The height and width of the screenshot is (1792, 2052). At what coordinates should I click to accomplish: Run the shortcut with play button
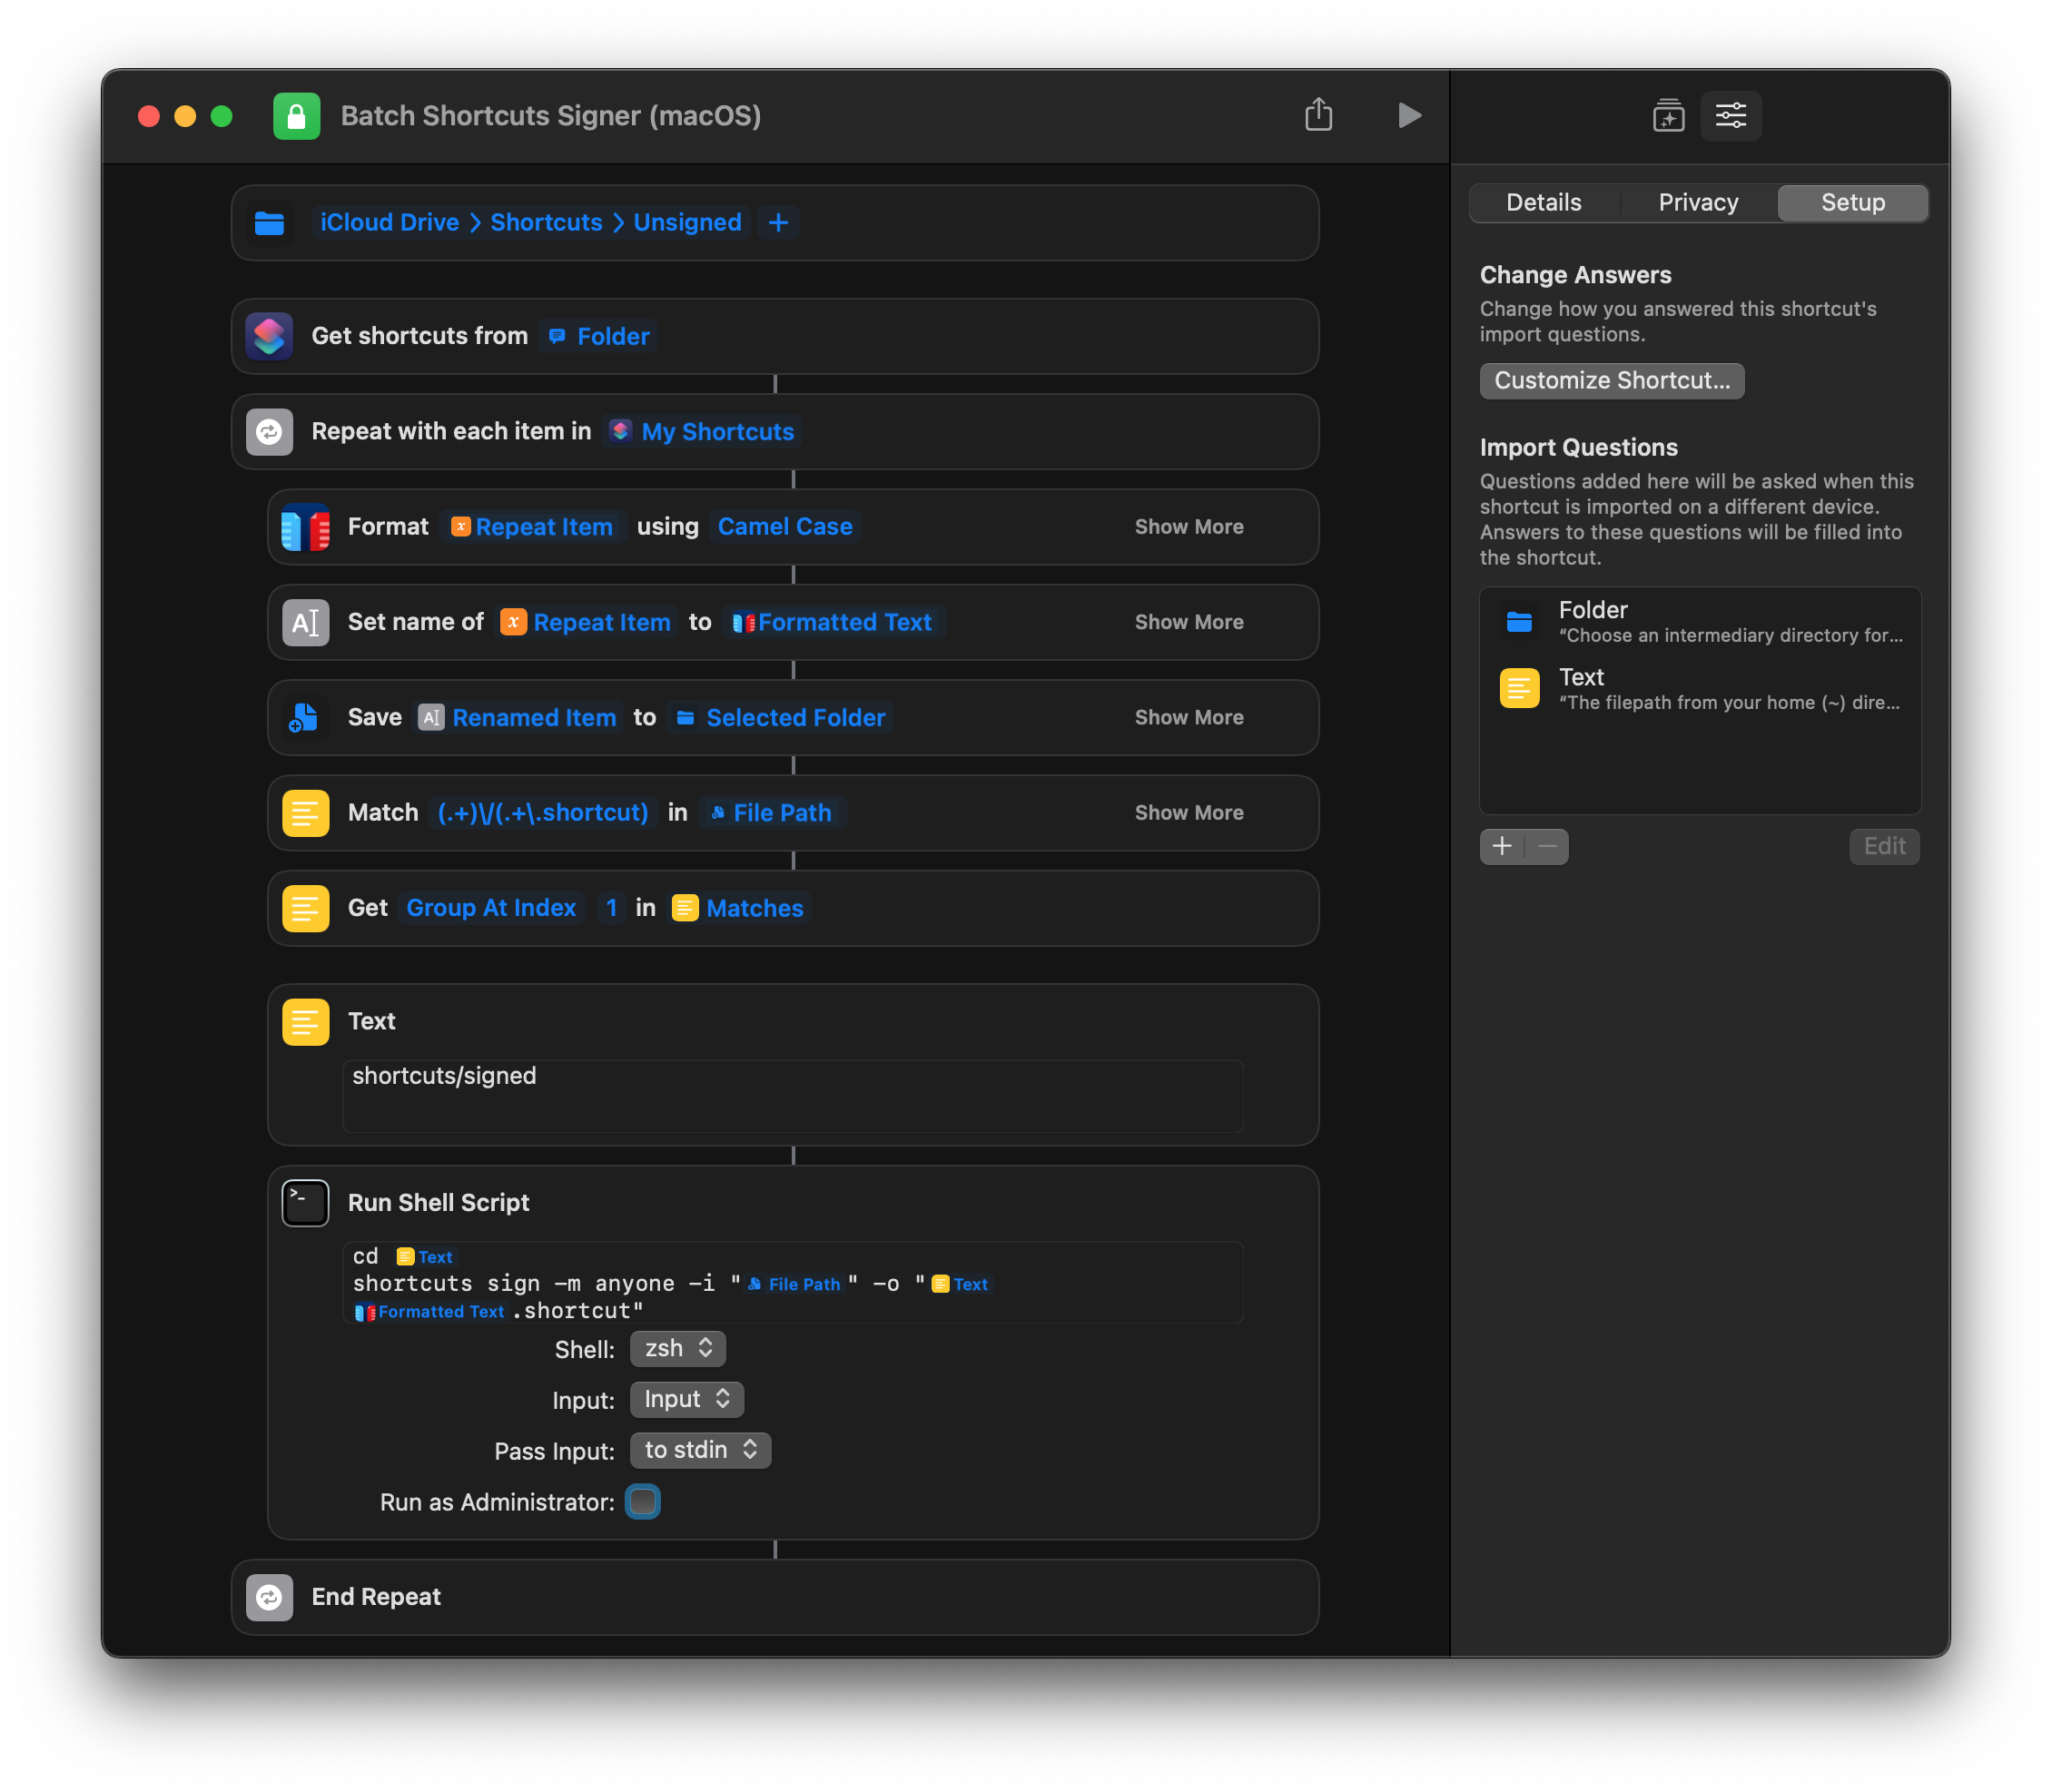(1408, 115)
